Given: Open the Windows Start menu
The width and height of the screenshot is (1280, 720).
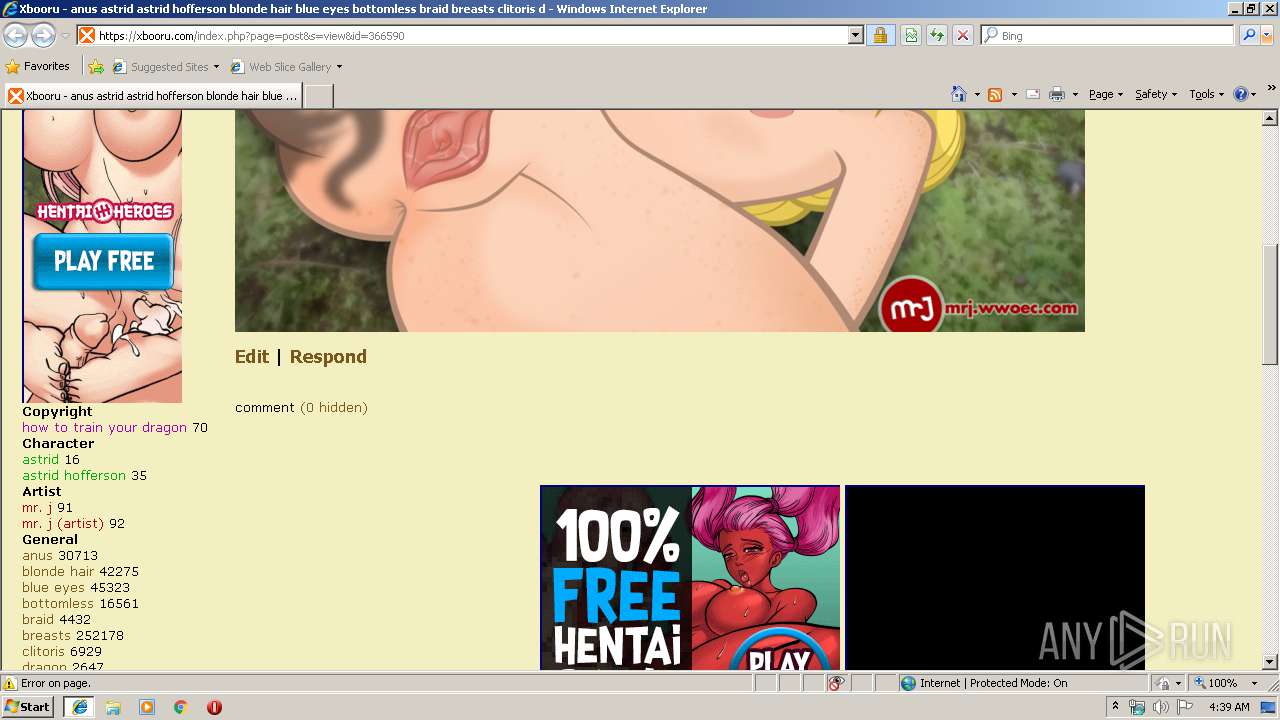Looking at the screenshot, I should (28, 707).
